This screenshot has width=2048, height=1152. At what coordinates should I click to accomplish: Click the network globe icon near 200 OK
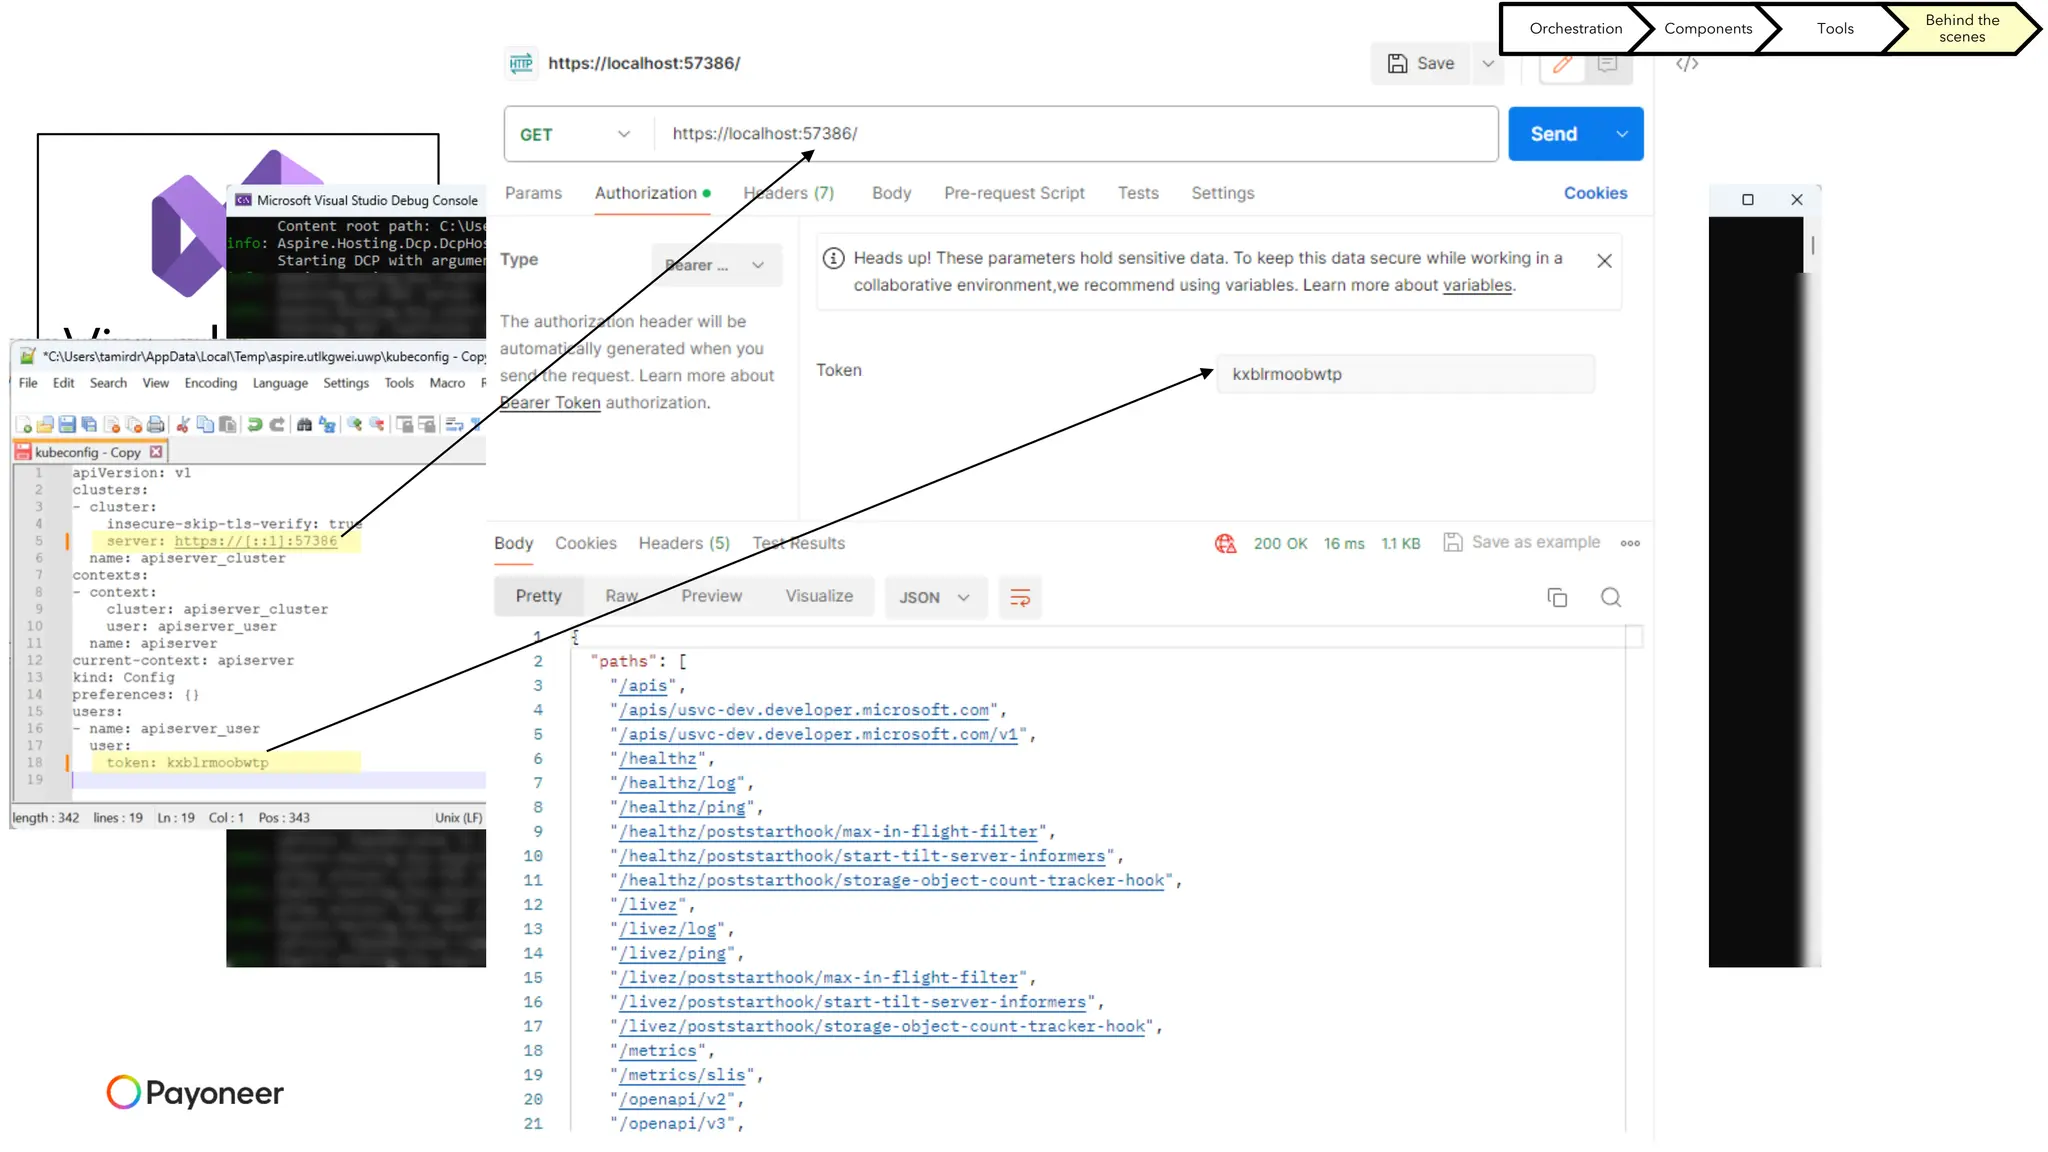click(x=1225, y=543)
